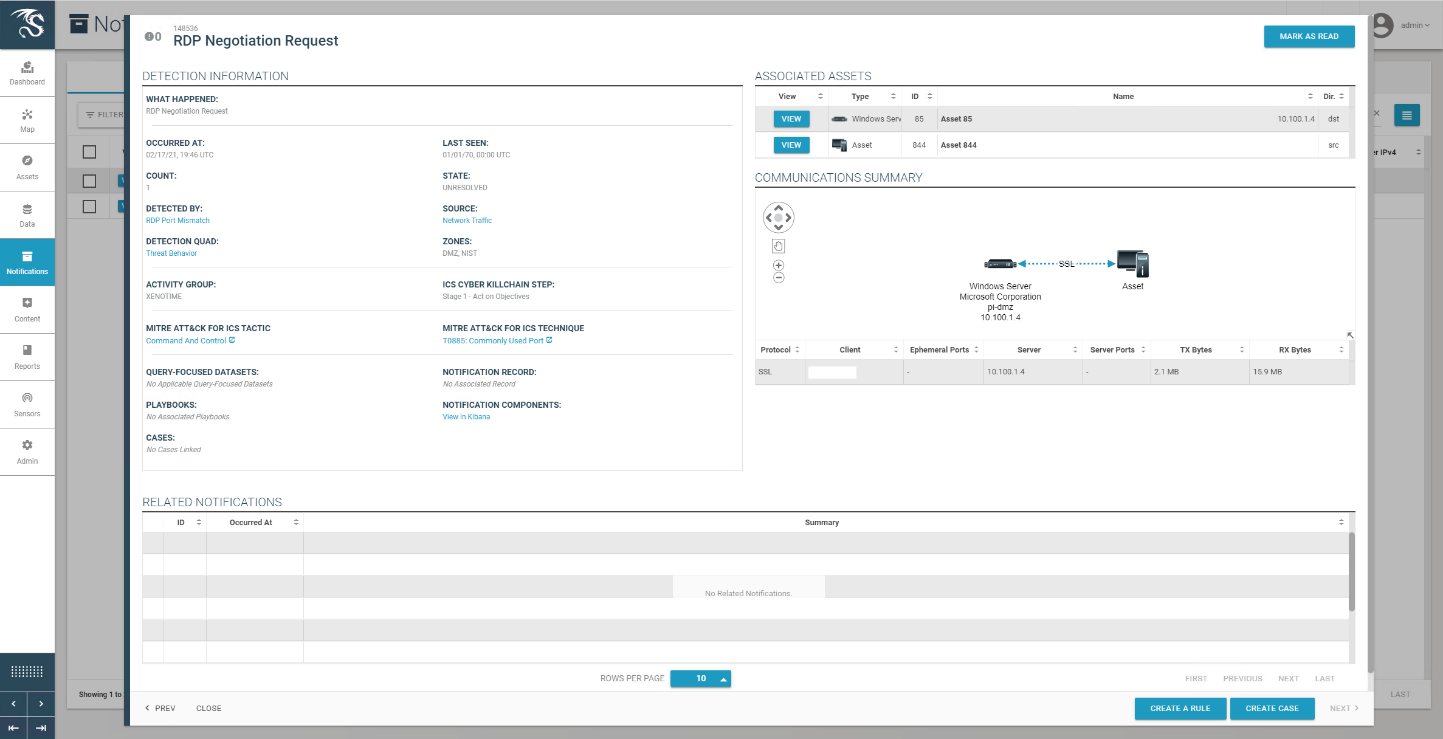
Task: Open Command And Control external link
Action: [190, 340]
